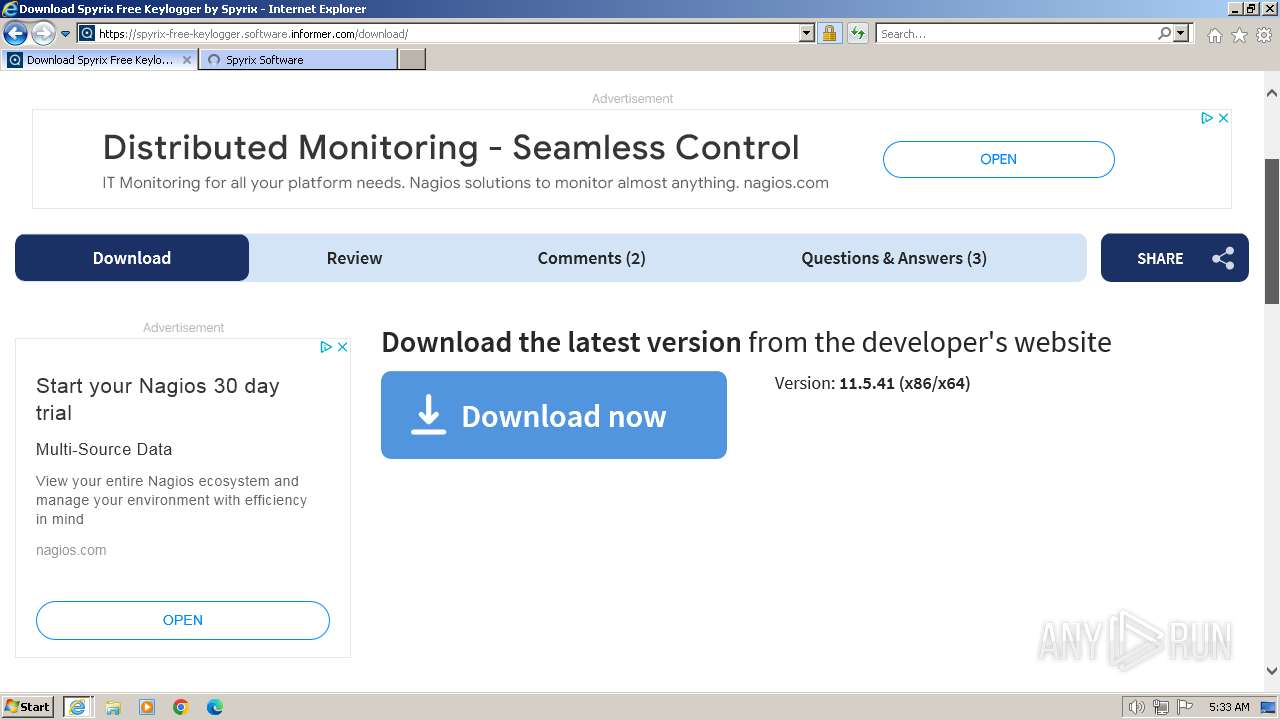
Task: Open Internet Explorer from the taskbar
Action: pyautogui.click(x=78, y=707)
